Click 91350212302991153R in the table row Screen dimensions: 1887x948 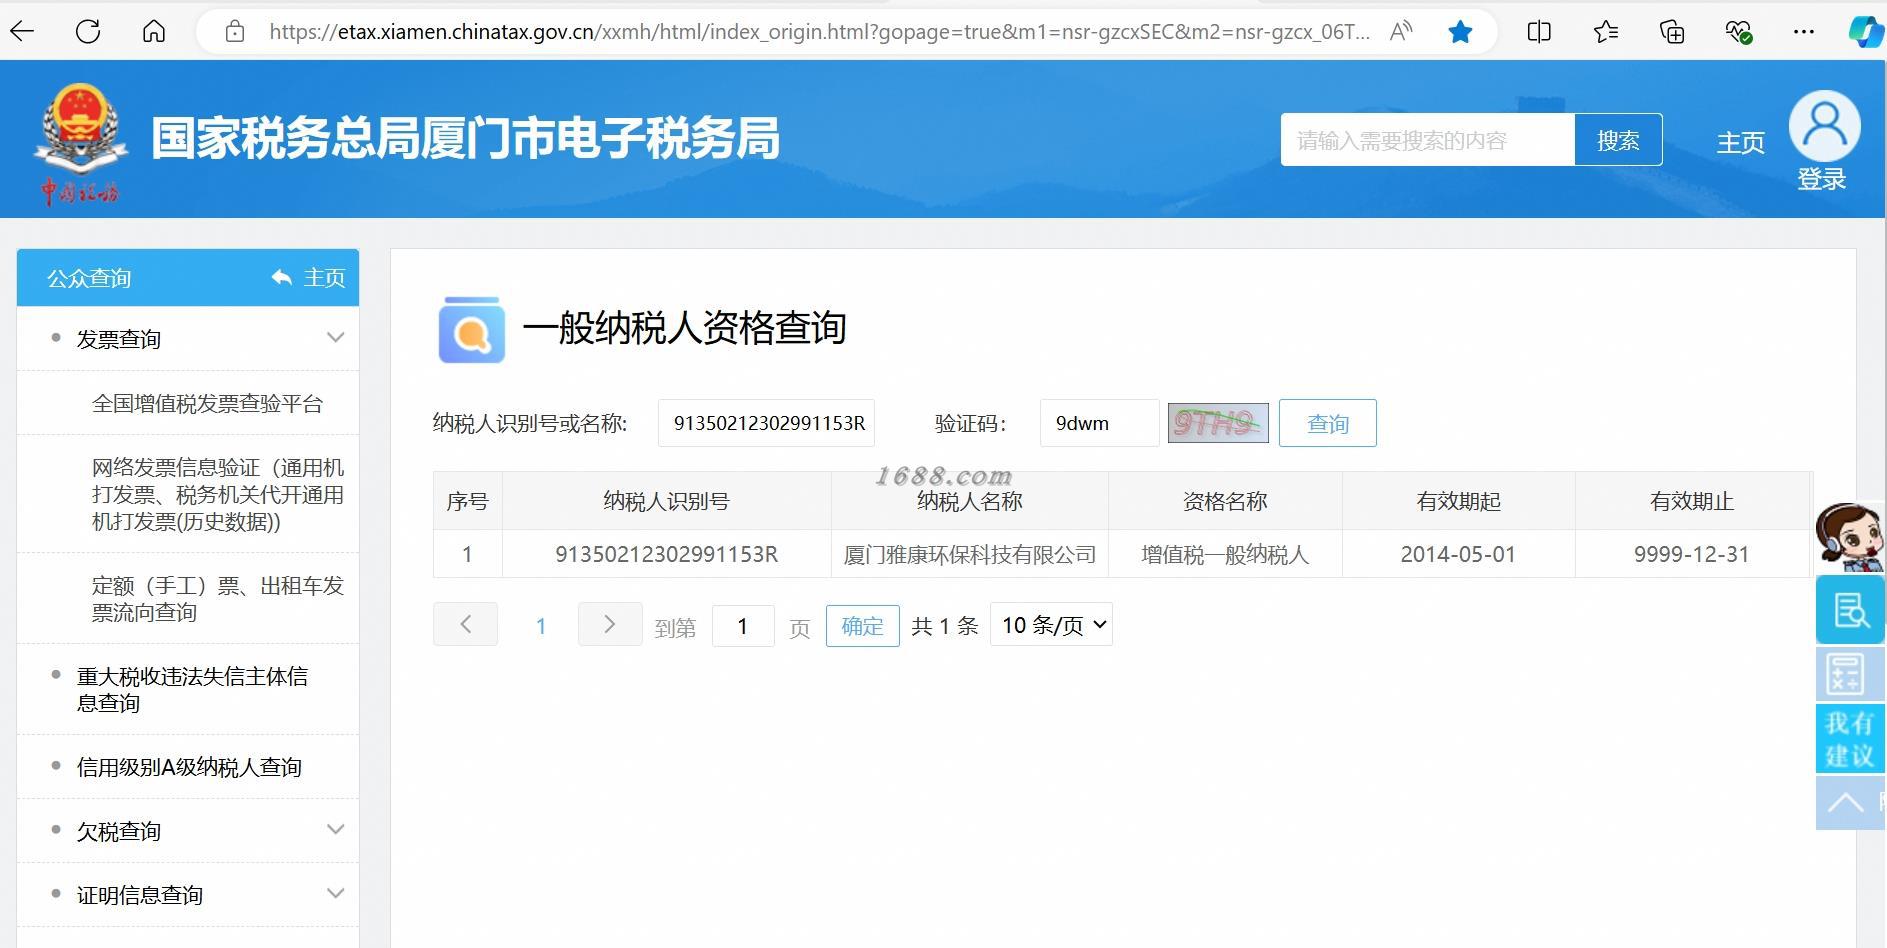click(x=666, y=554)
